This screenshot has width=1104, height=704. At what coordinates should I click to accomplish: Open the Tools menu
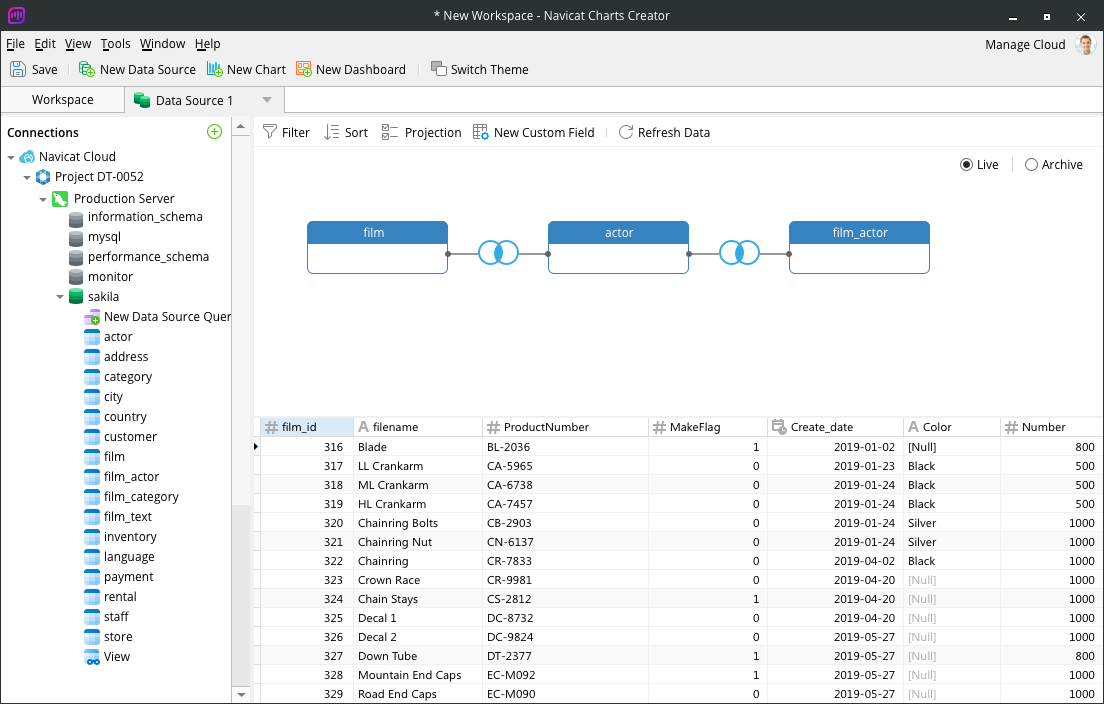115,44
